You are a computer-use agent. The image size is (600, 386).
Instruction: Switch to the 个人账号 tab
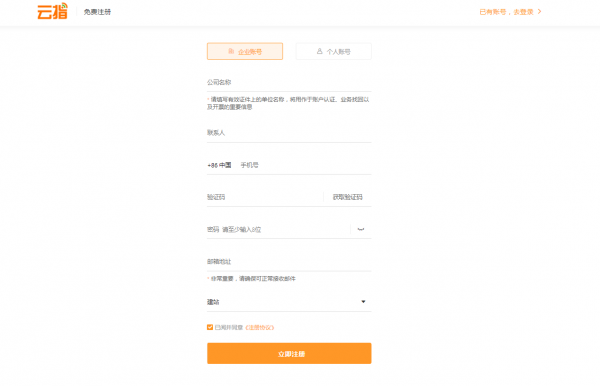[333, 51]
